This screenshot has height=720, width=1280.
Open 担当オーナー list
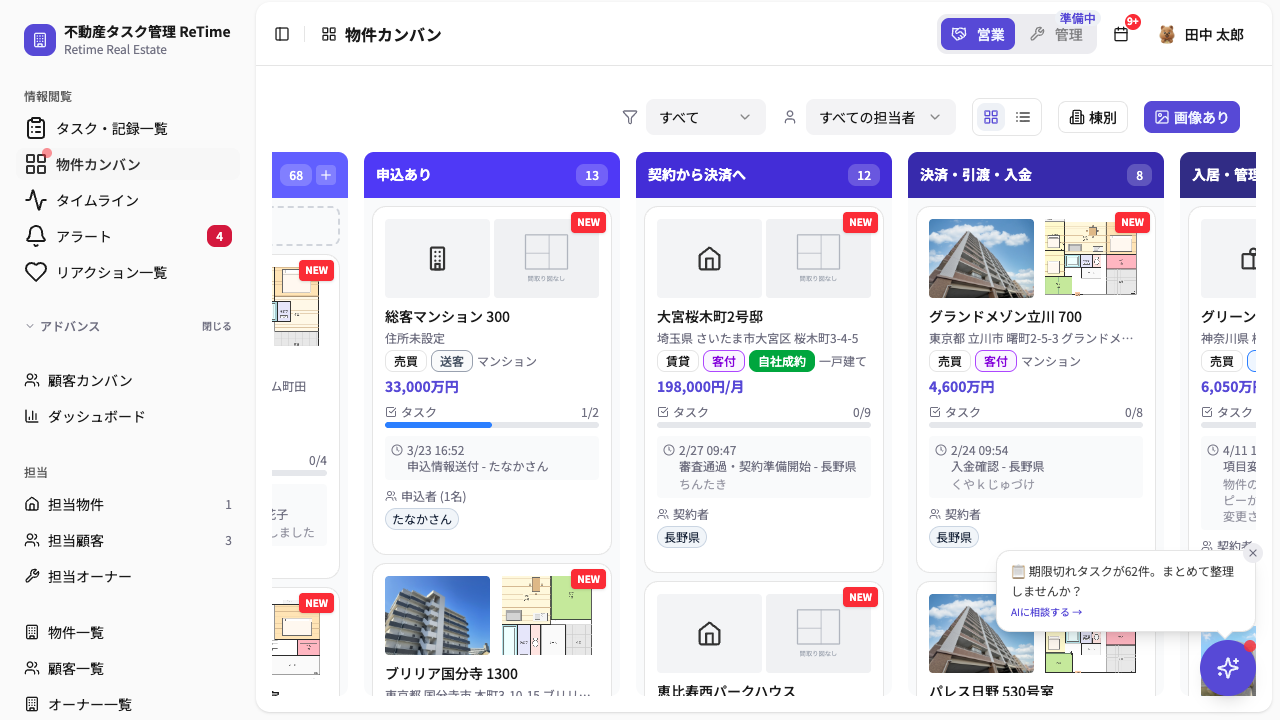128,576
